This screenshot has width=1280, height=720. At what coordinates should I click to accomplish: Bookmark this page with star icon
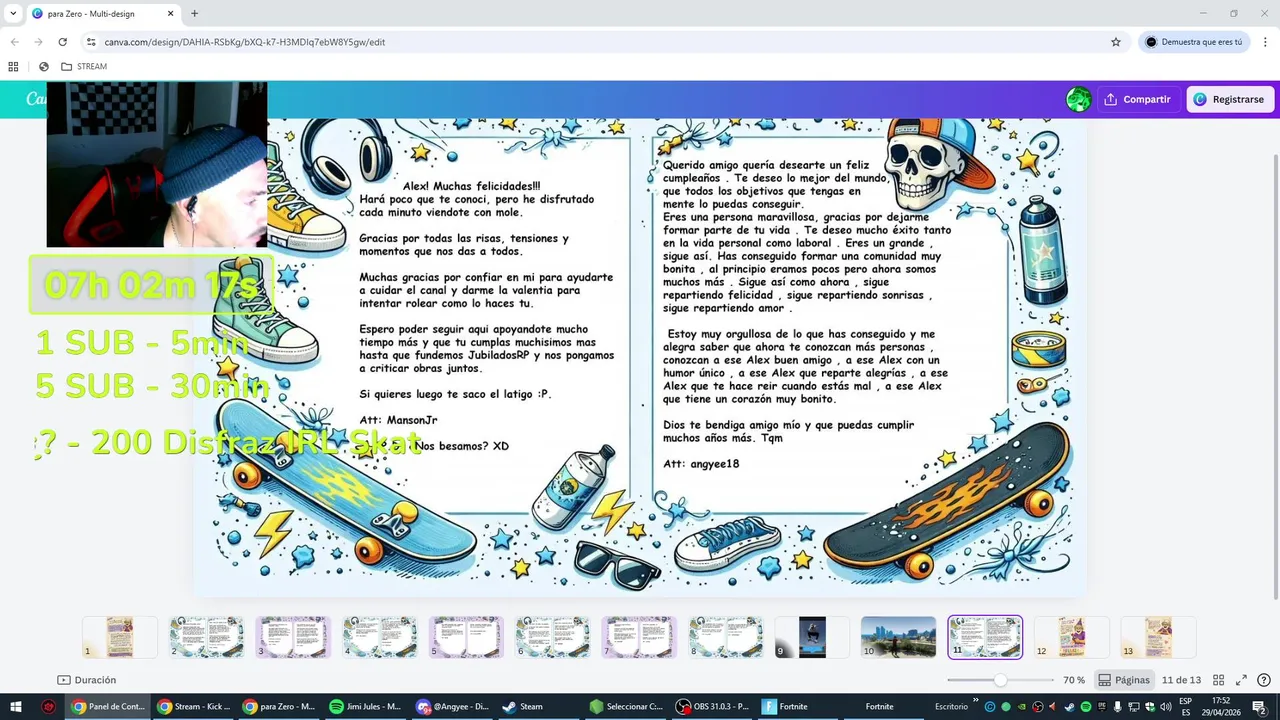click(1116, 42)
